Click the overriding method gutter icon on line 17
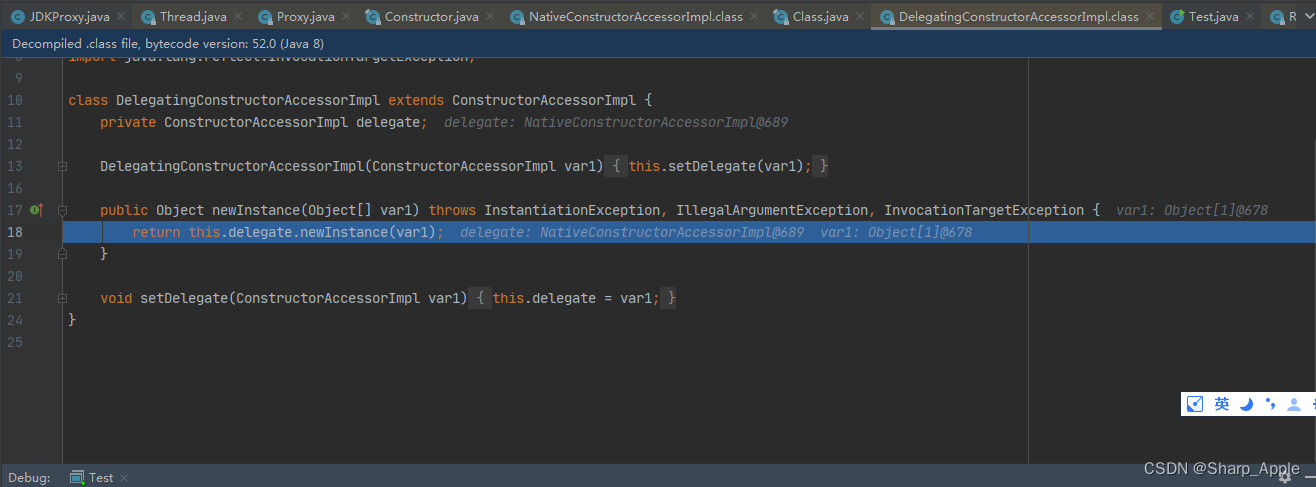Image resolution: width=1316 pixels, height=487 pixels. 37,210
